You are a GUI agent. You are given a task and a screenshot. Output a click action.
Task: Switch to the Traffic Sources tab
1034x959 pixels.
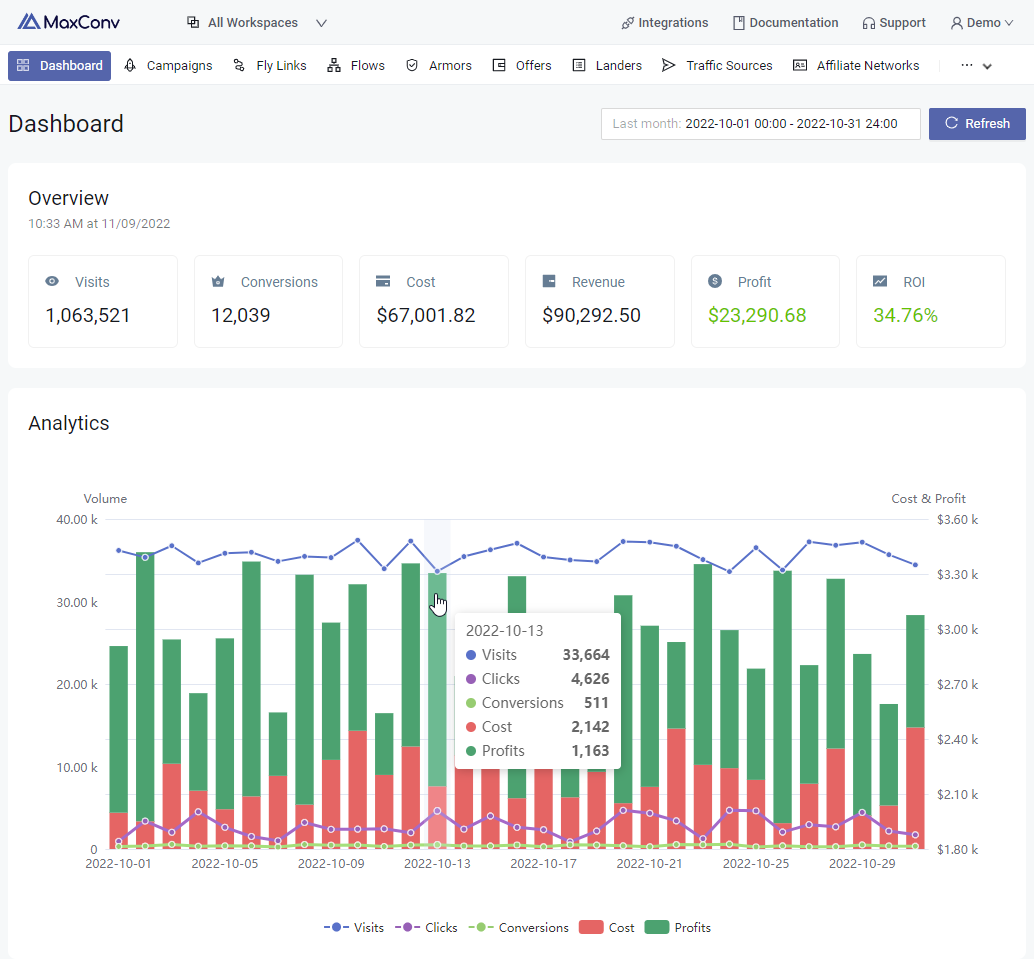pyautogui.click(x=717, y=66)
